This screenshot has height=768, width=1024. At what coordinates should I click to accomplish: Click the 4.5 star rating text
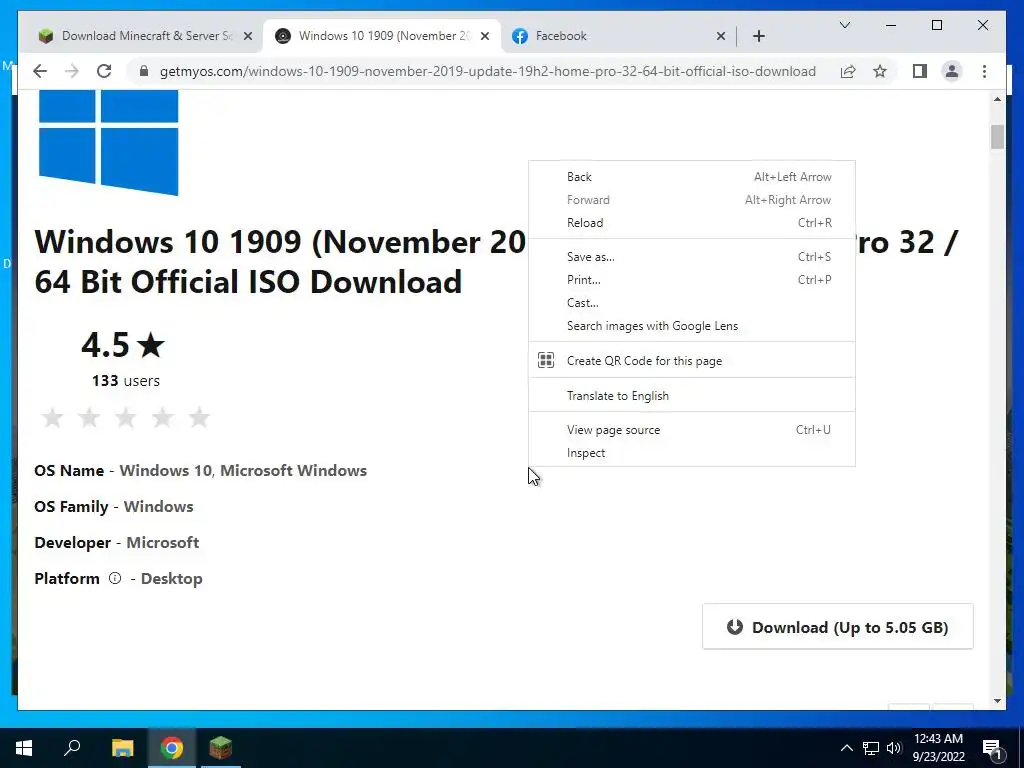click(x=123, y=345)
